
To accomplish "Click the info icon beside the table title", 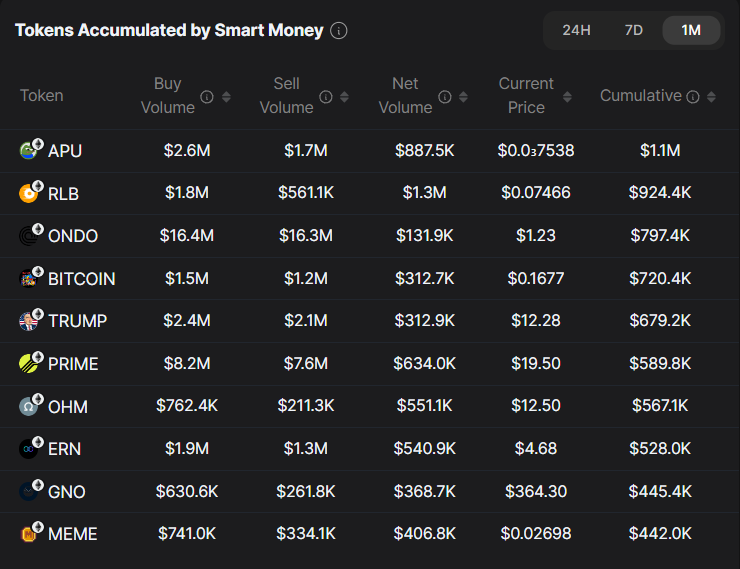I will click(338, 31).
